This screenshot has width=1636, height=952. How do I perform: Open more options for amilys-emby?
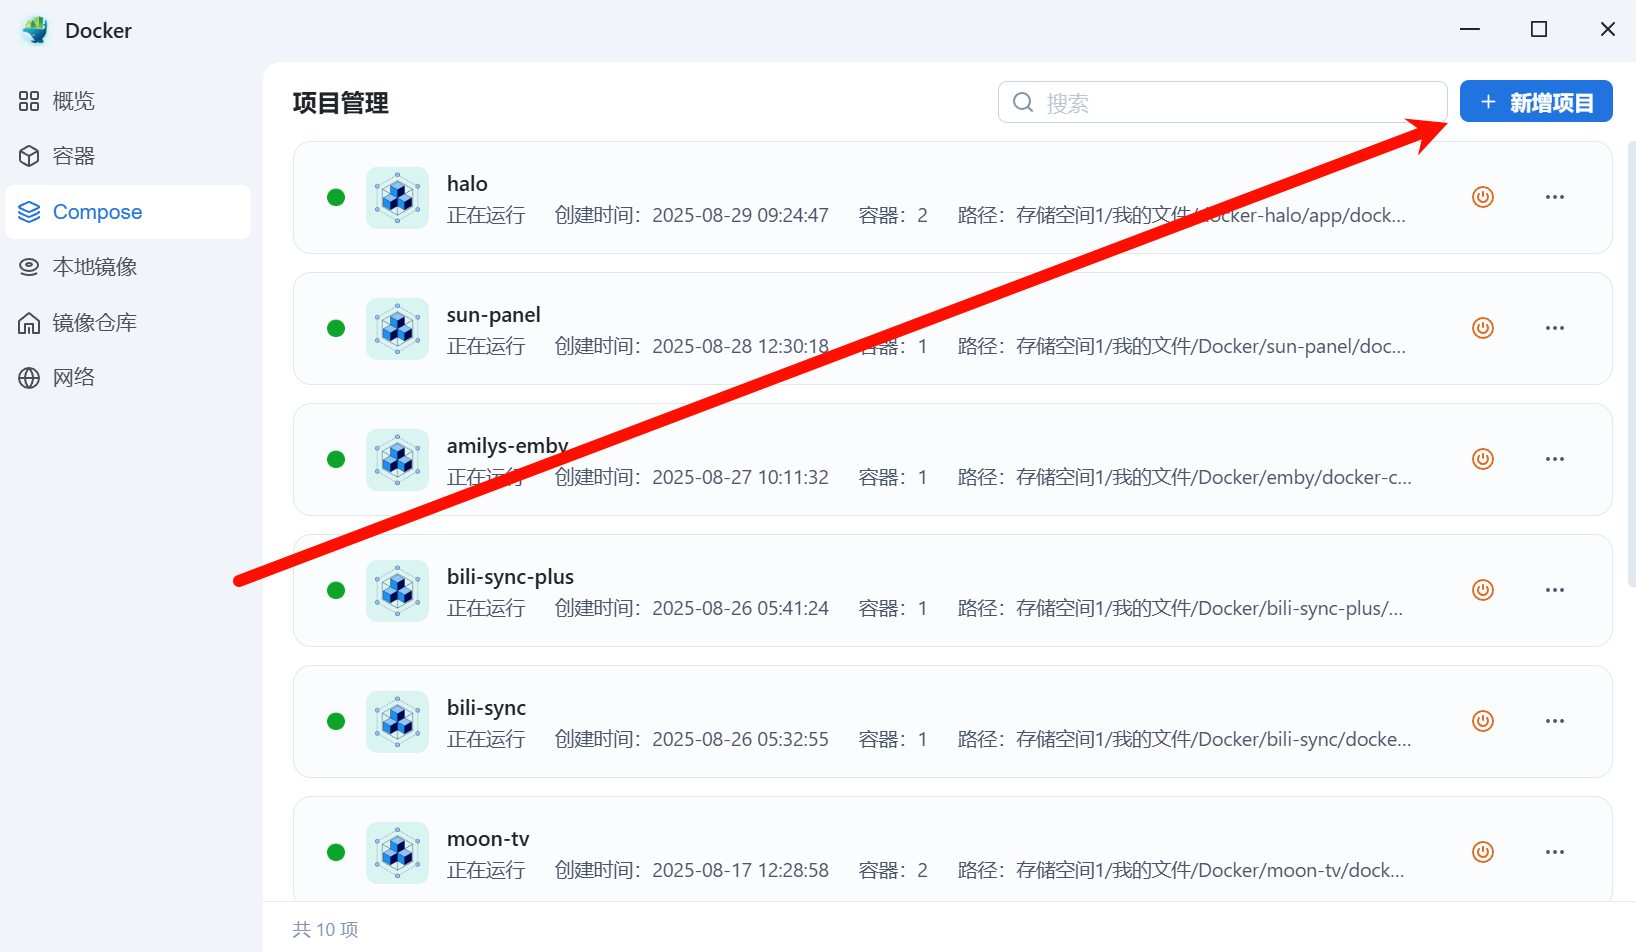(1555, 459)
